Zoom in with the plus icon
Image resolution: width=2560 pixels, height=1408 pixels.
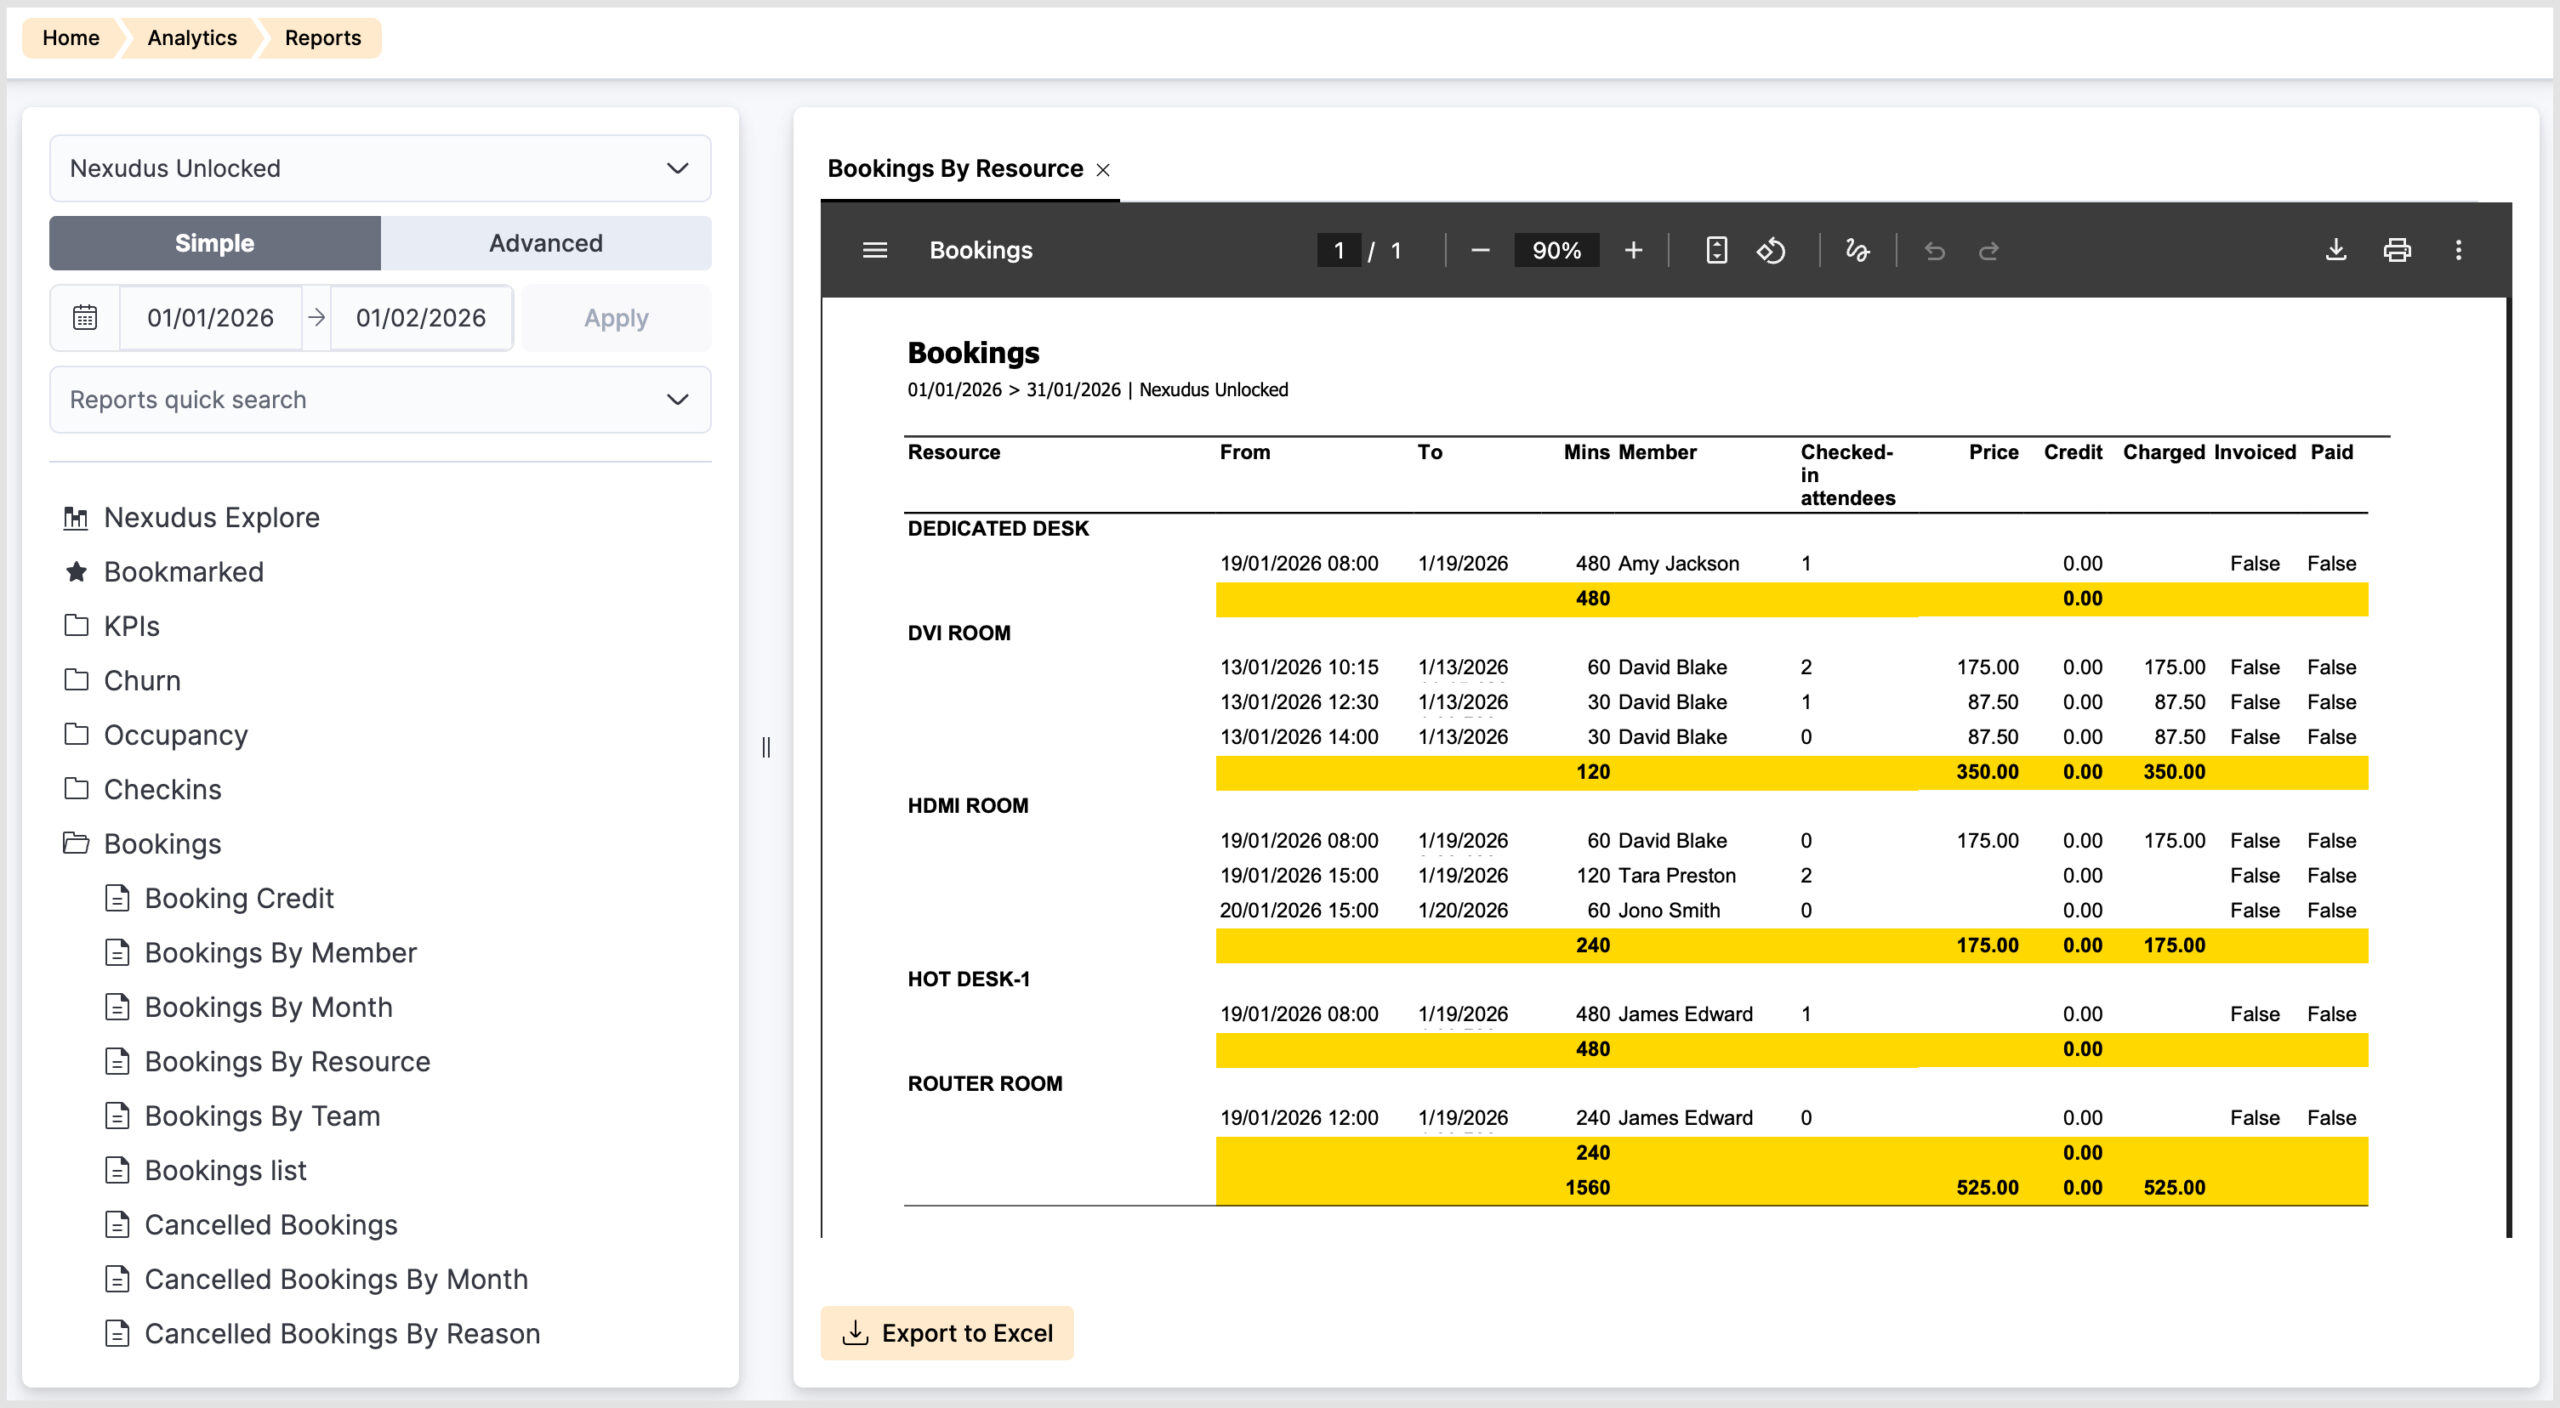point(1633,250)
